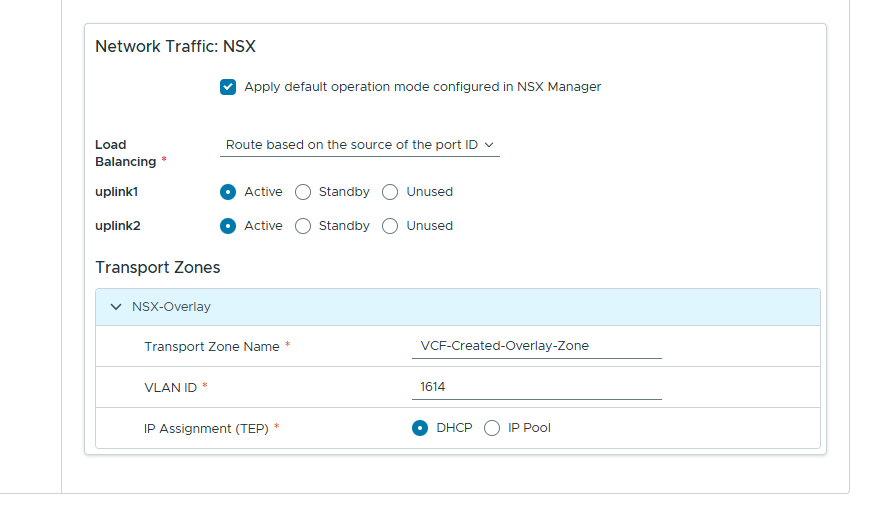The height and width of the screenshot is (520, 894).
Task: Click the Network Traffic: NSX heading
Action: (x=176, y=46)
